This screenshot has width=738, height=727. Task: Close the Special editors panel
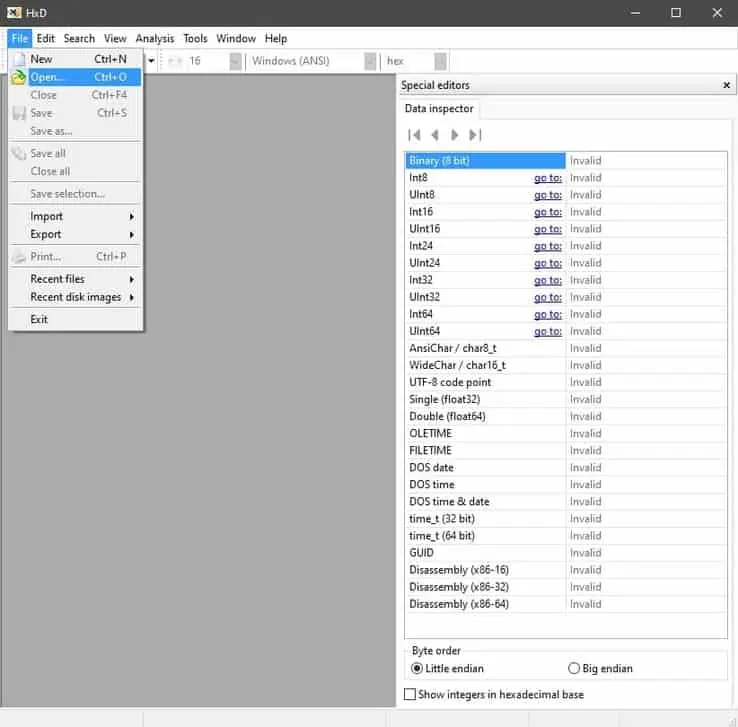726,85
